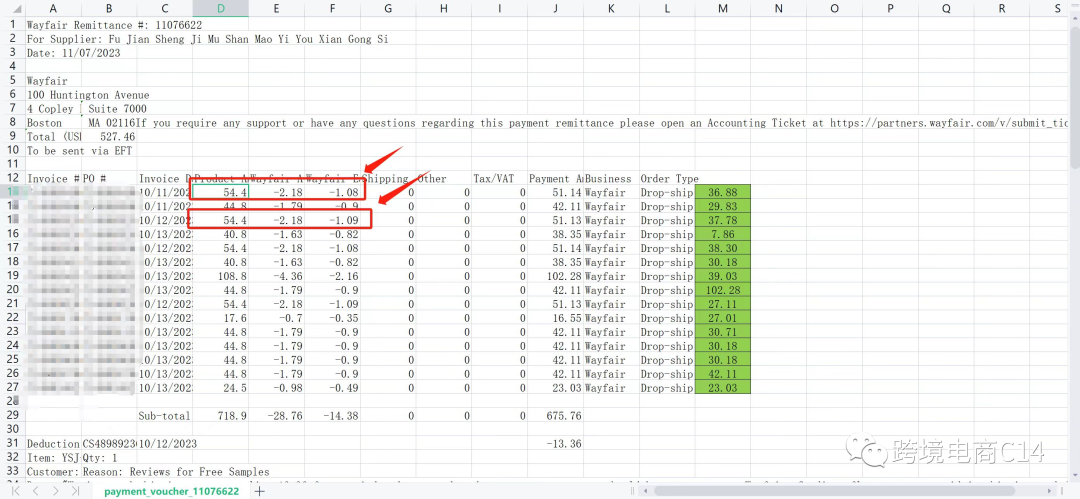Select column J header
The height and width of the screenshot is (499, 1080).
click(x=555, y=8)
